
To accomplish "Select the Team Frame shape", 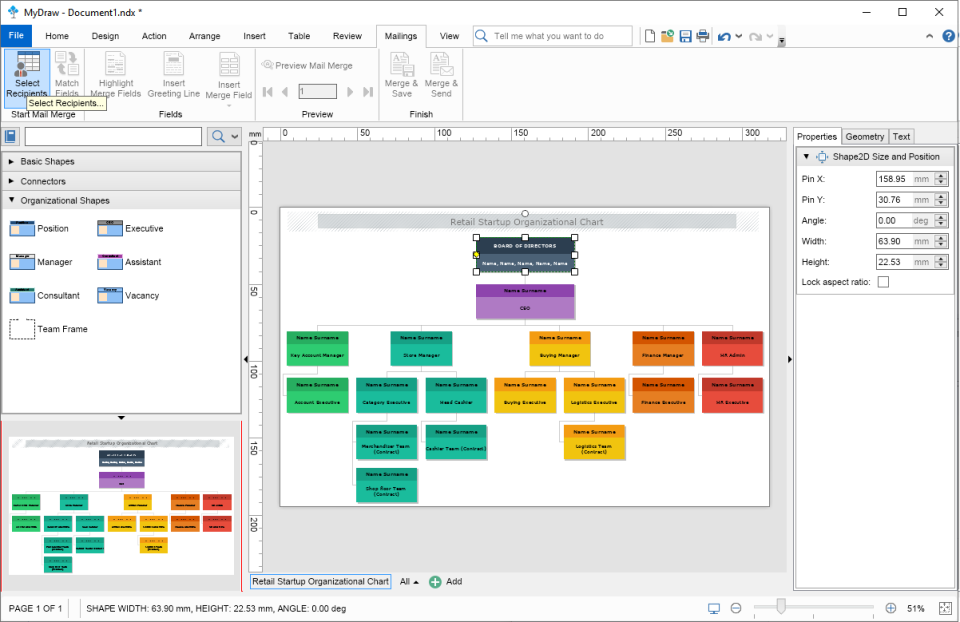I will 40,328.
